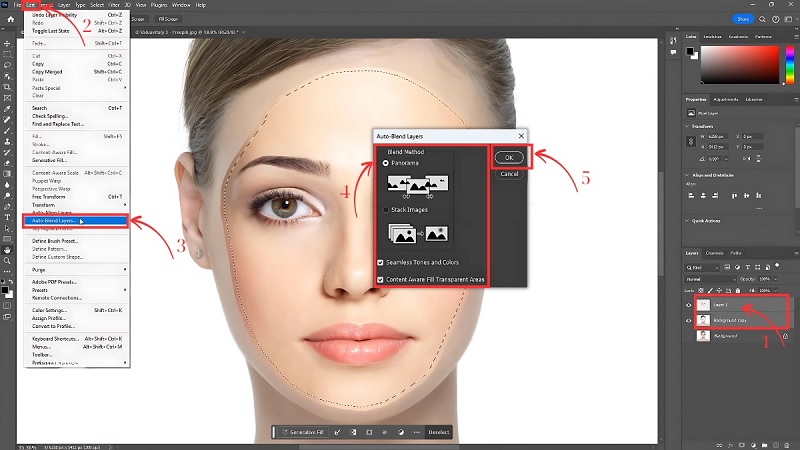Screen dimensions: 800x450
Task: Select the Brush tool
Action: [7, 131]
